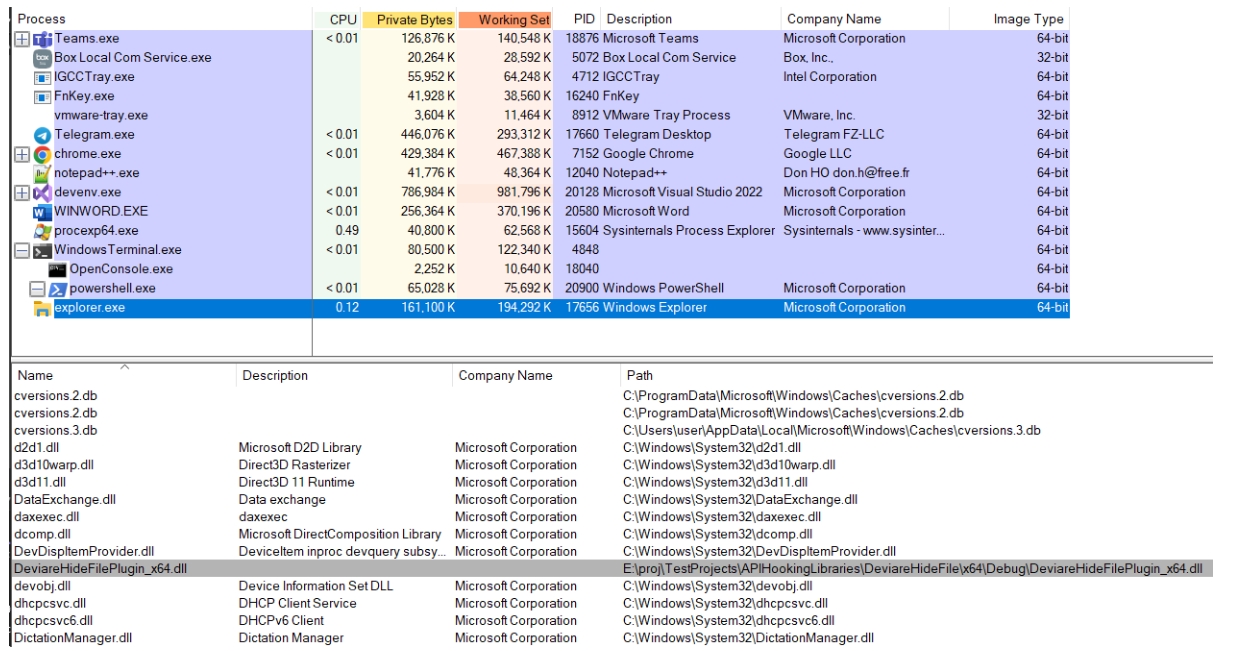Click the powershell.exe icon
Screen dimensions: 1238x651
pyautogui.click(x=58, y=288)
